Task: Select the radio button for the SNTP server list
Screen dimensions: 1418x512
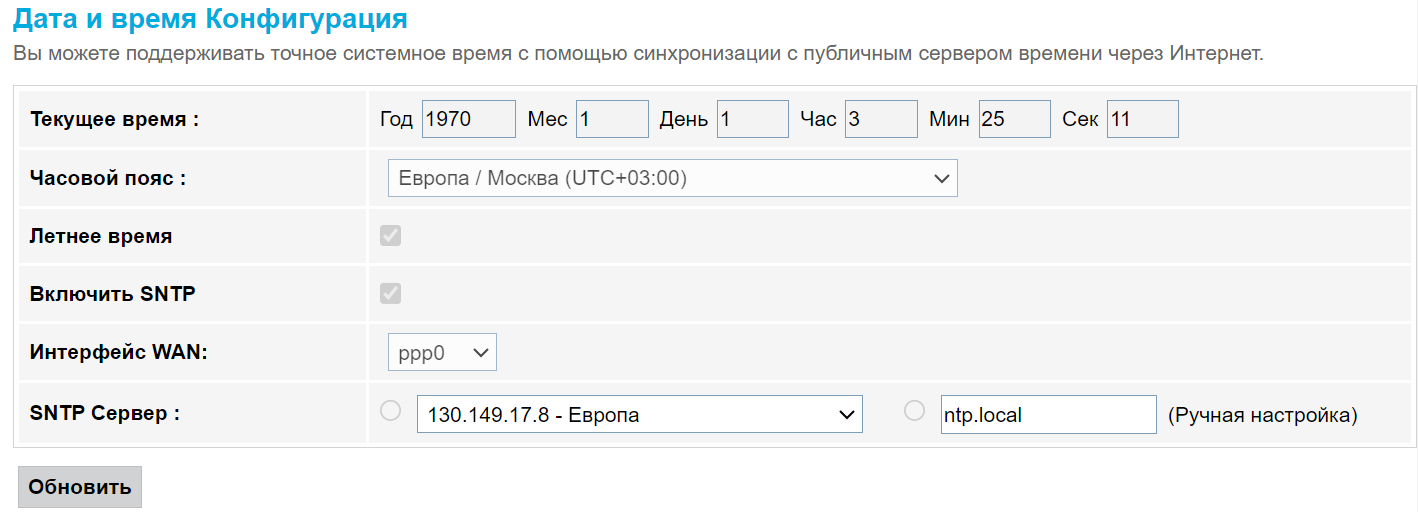Action: 391,411
